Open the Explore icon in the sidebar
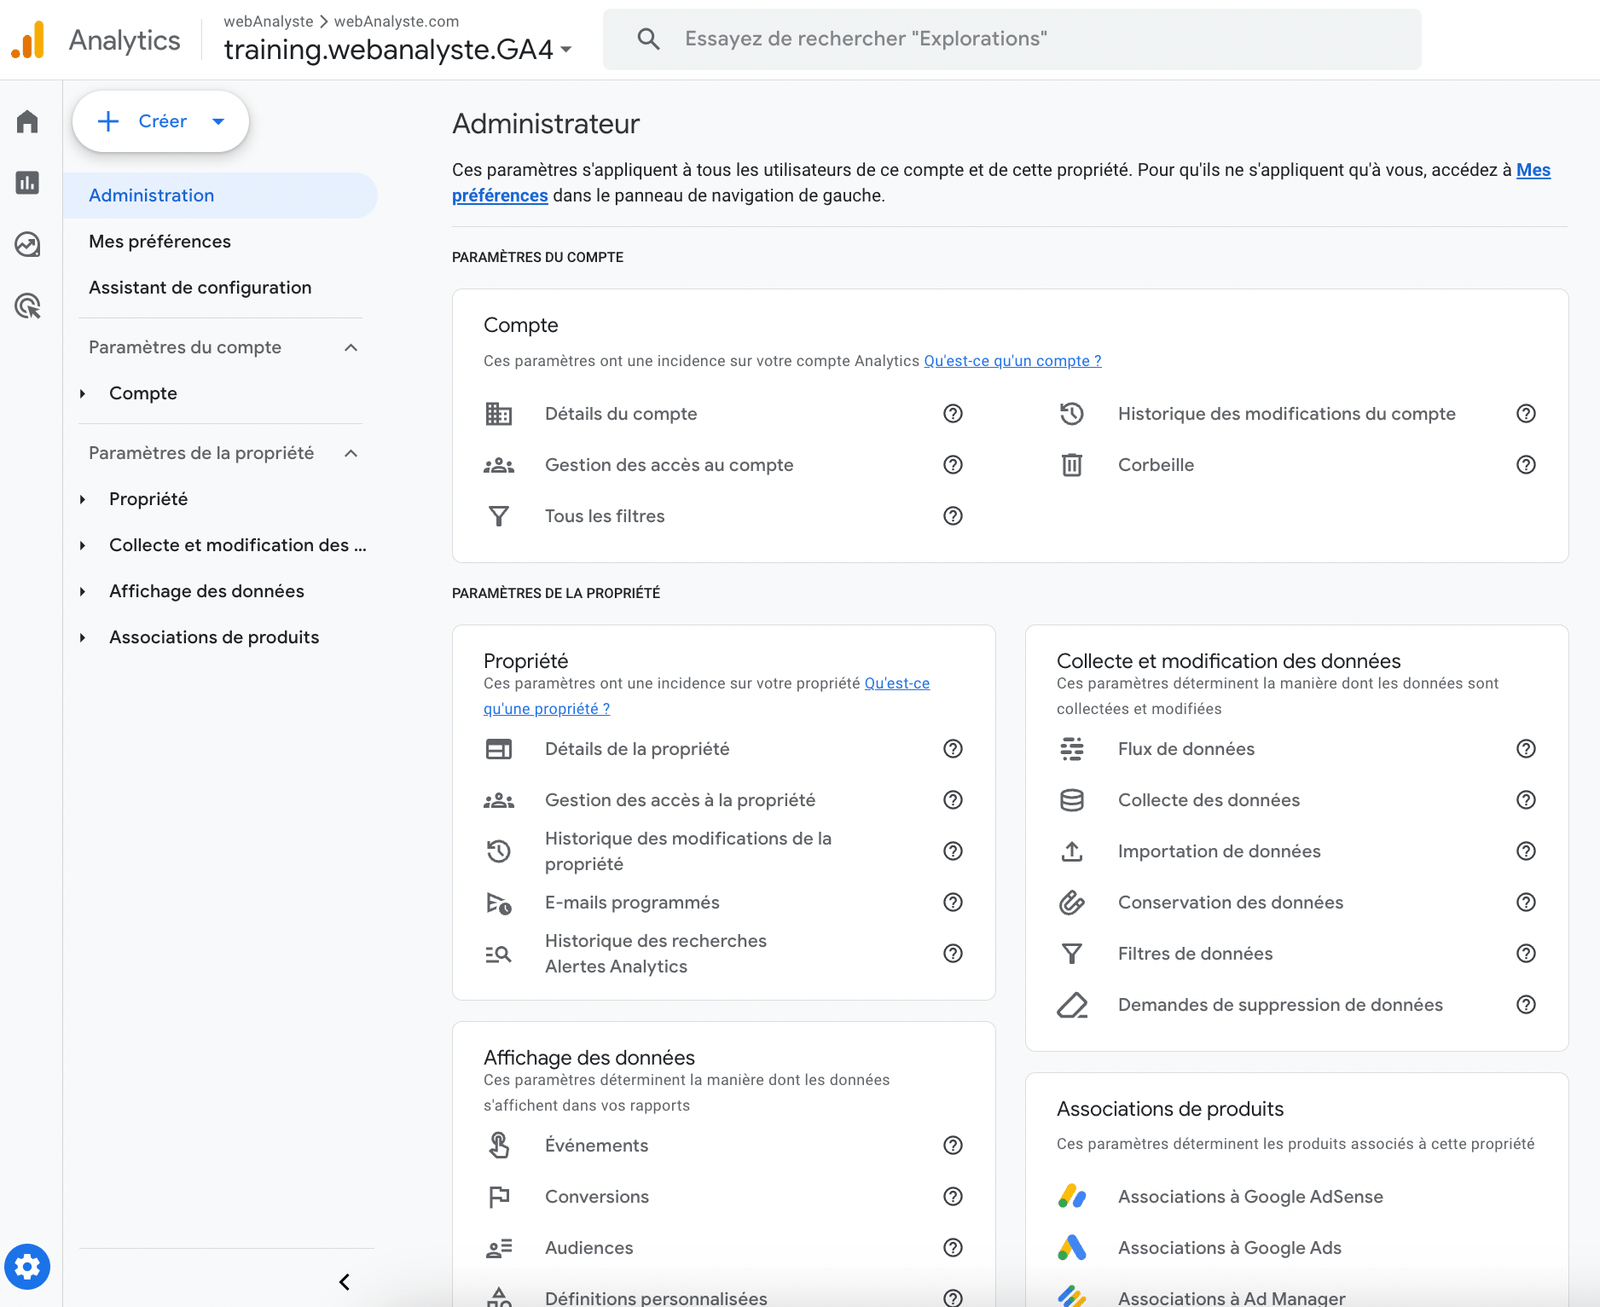The height and width of the screenshot is (1307, 1600). point(27,245)
